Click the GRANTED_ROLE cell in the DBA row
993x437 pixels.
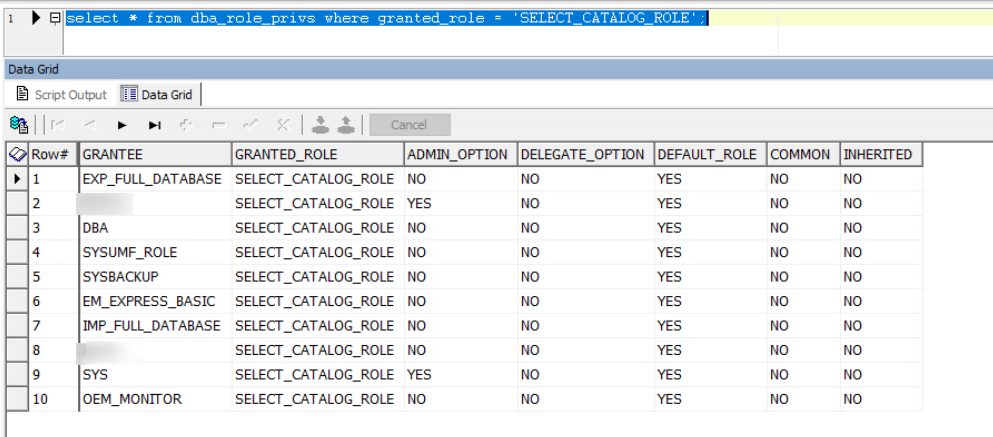pyautogui.click(x=318, y=228)
